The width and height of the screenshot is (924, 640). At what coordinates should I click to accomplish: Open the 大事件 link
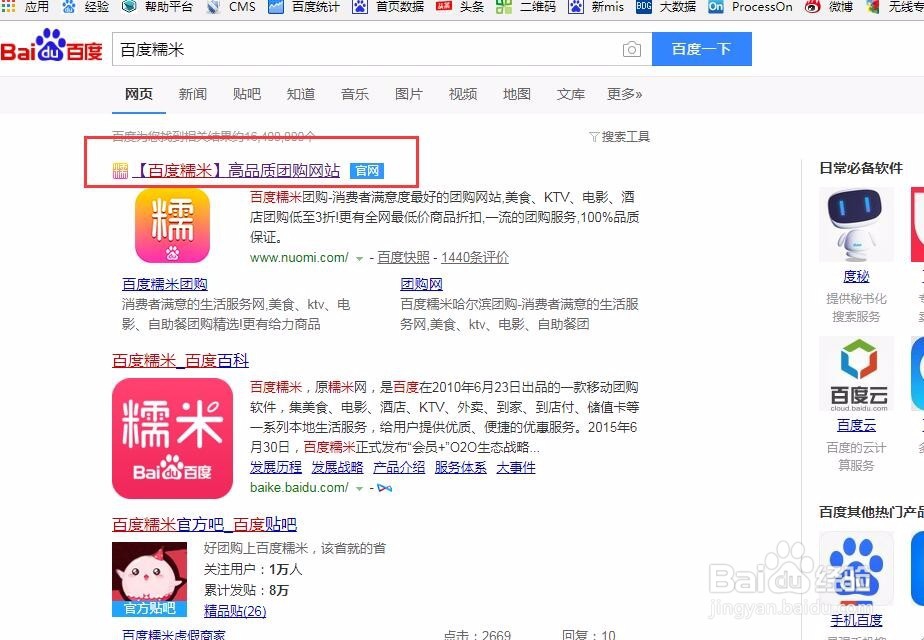click(x=516, y=467)
